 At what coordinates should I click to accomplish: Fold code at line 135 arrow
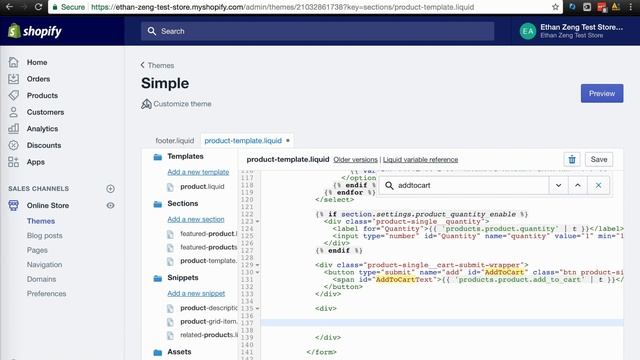258,309
